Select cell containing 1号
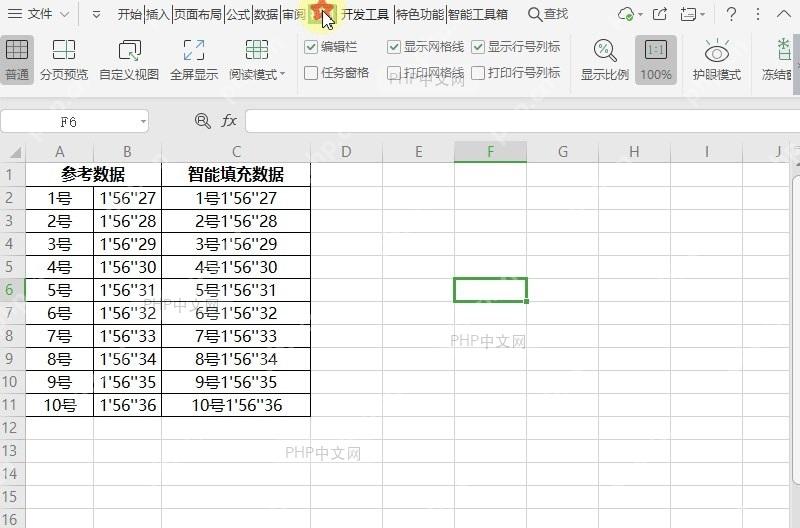The height and width of the screenshot is (528, 800). pyautogui.click(x=60, y=198)
